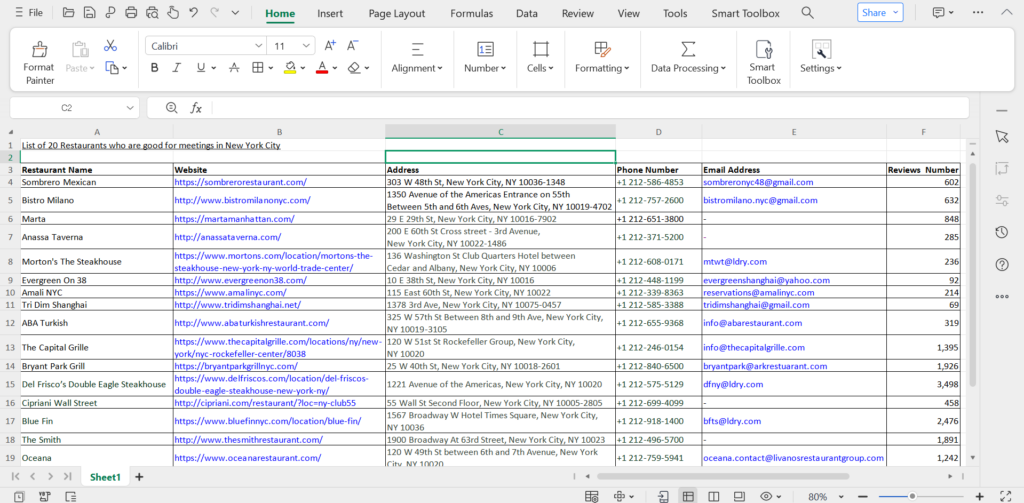Open the history clock icon in sidebar
Image resolution: width=1024 pixels, height=503 pixels.
(x=1002, y=233)
